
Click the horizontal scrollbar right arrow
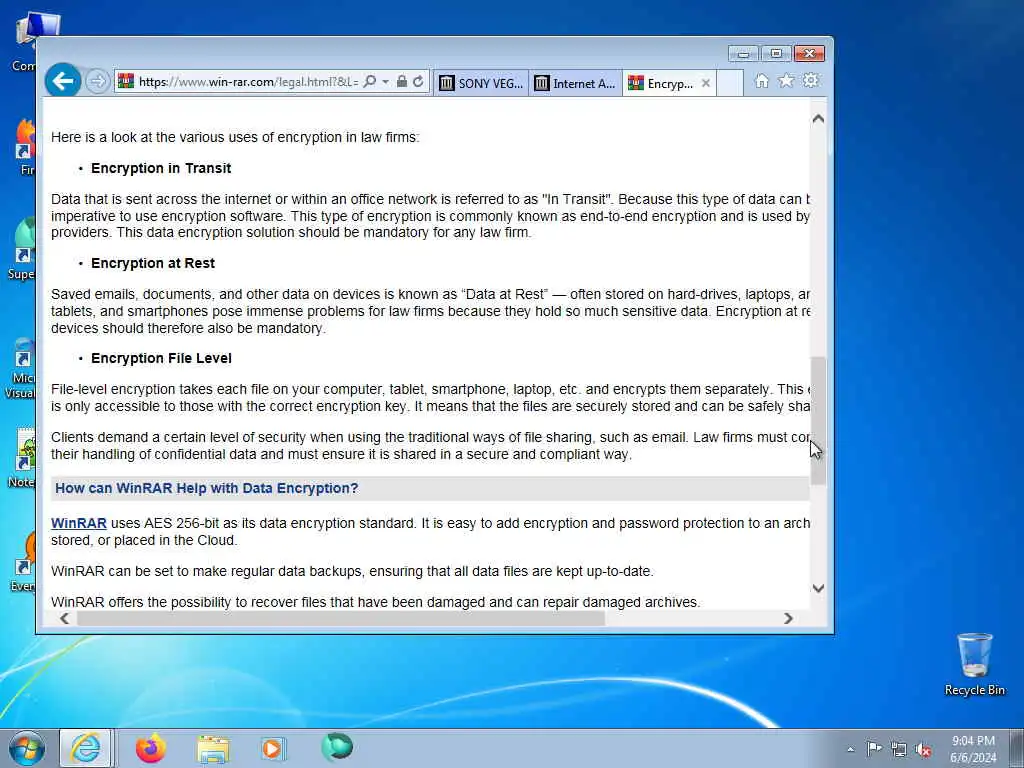pyautogui.click(x=788, y=618)
